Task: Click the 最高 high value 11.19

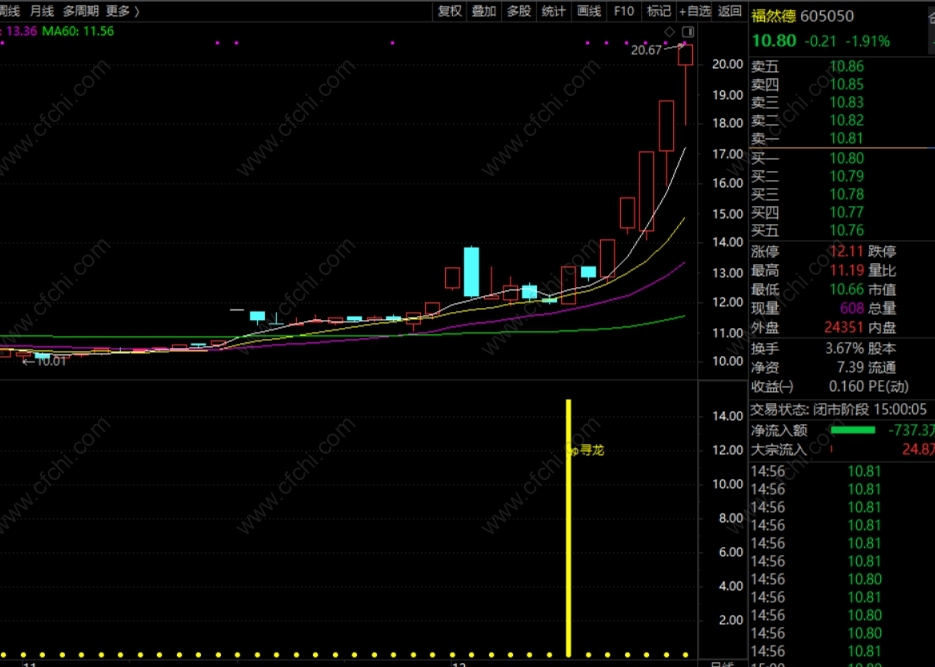Action: [x=846, y=270]
